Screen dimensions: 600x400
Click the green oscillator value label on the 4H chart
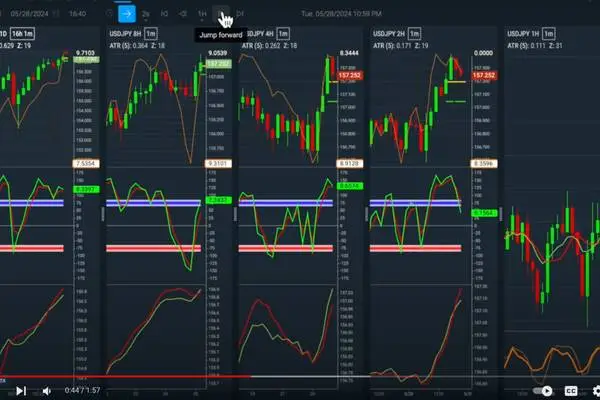click(350, 186)
